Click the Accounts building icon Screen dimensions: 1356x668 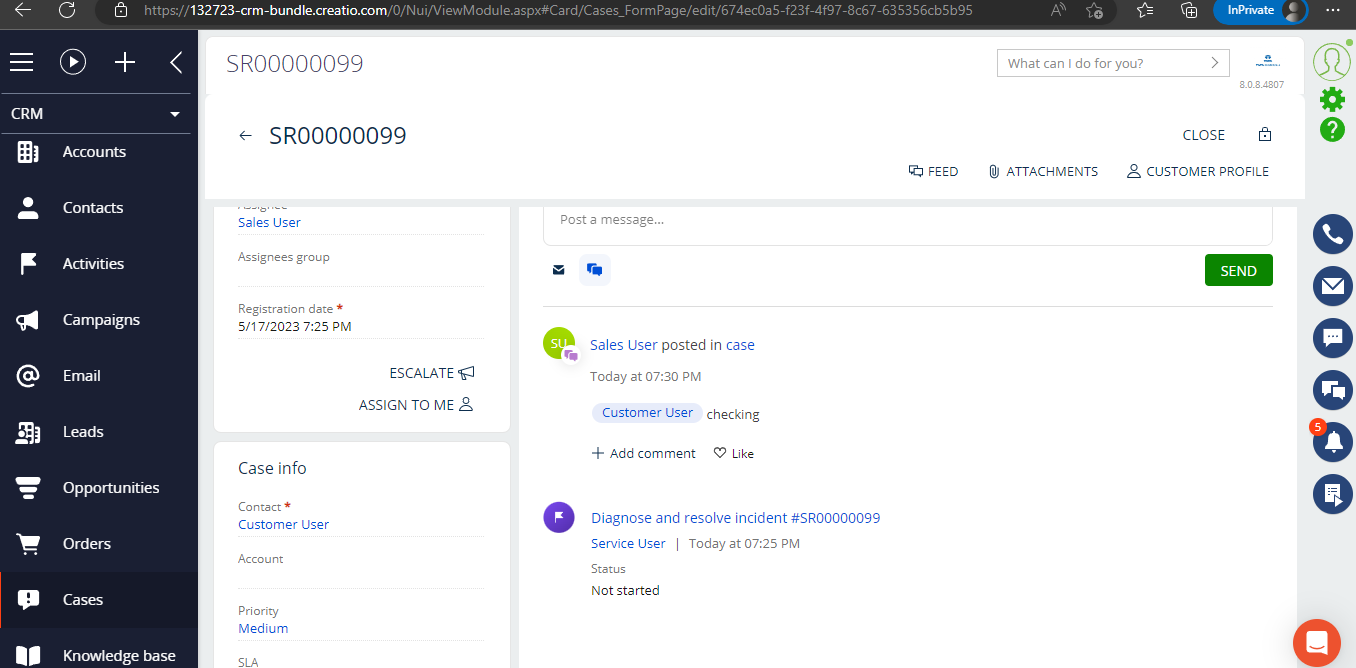point(28,152)
